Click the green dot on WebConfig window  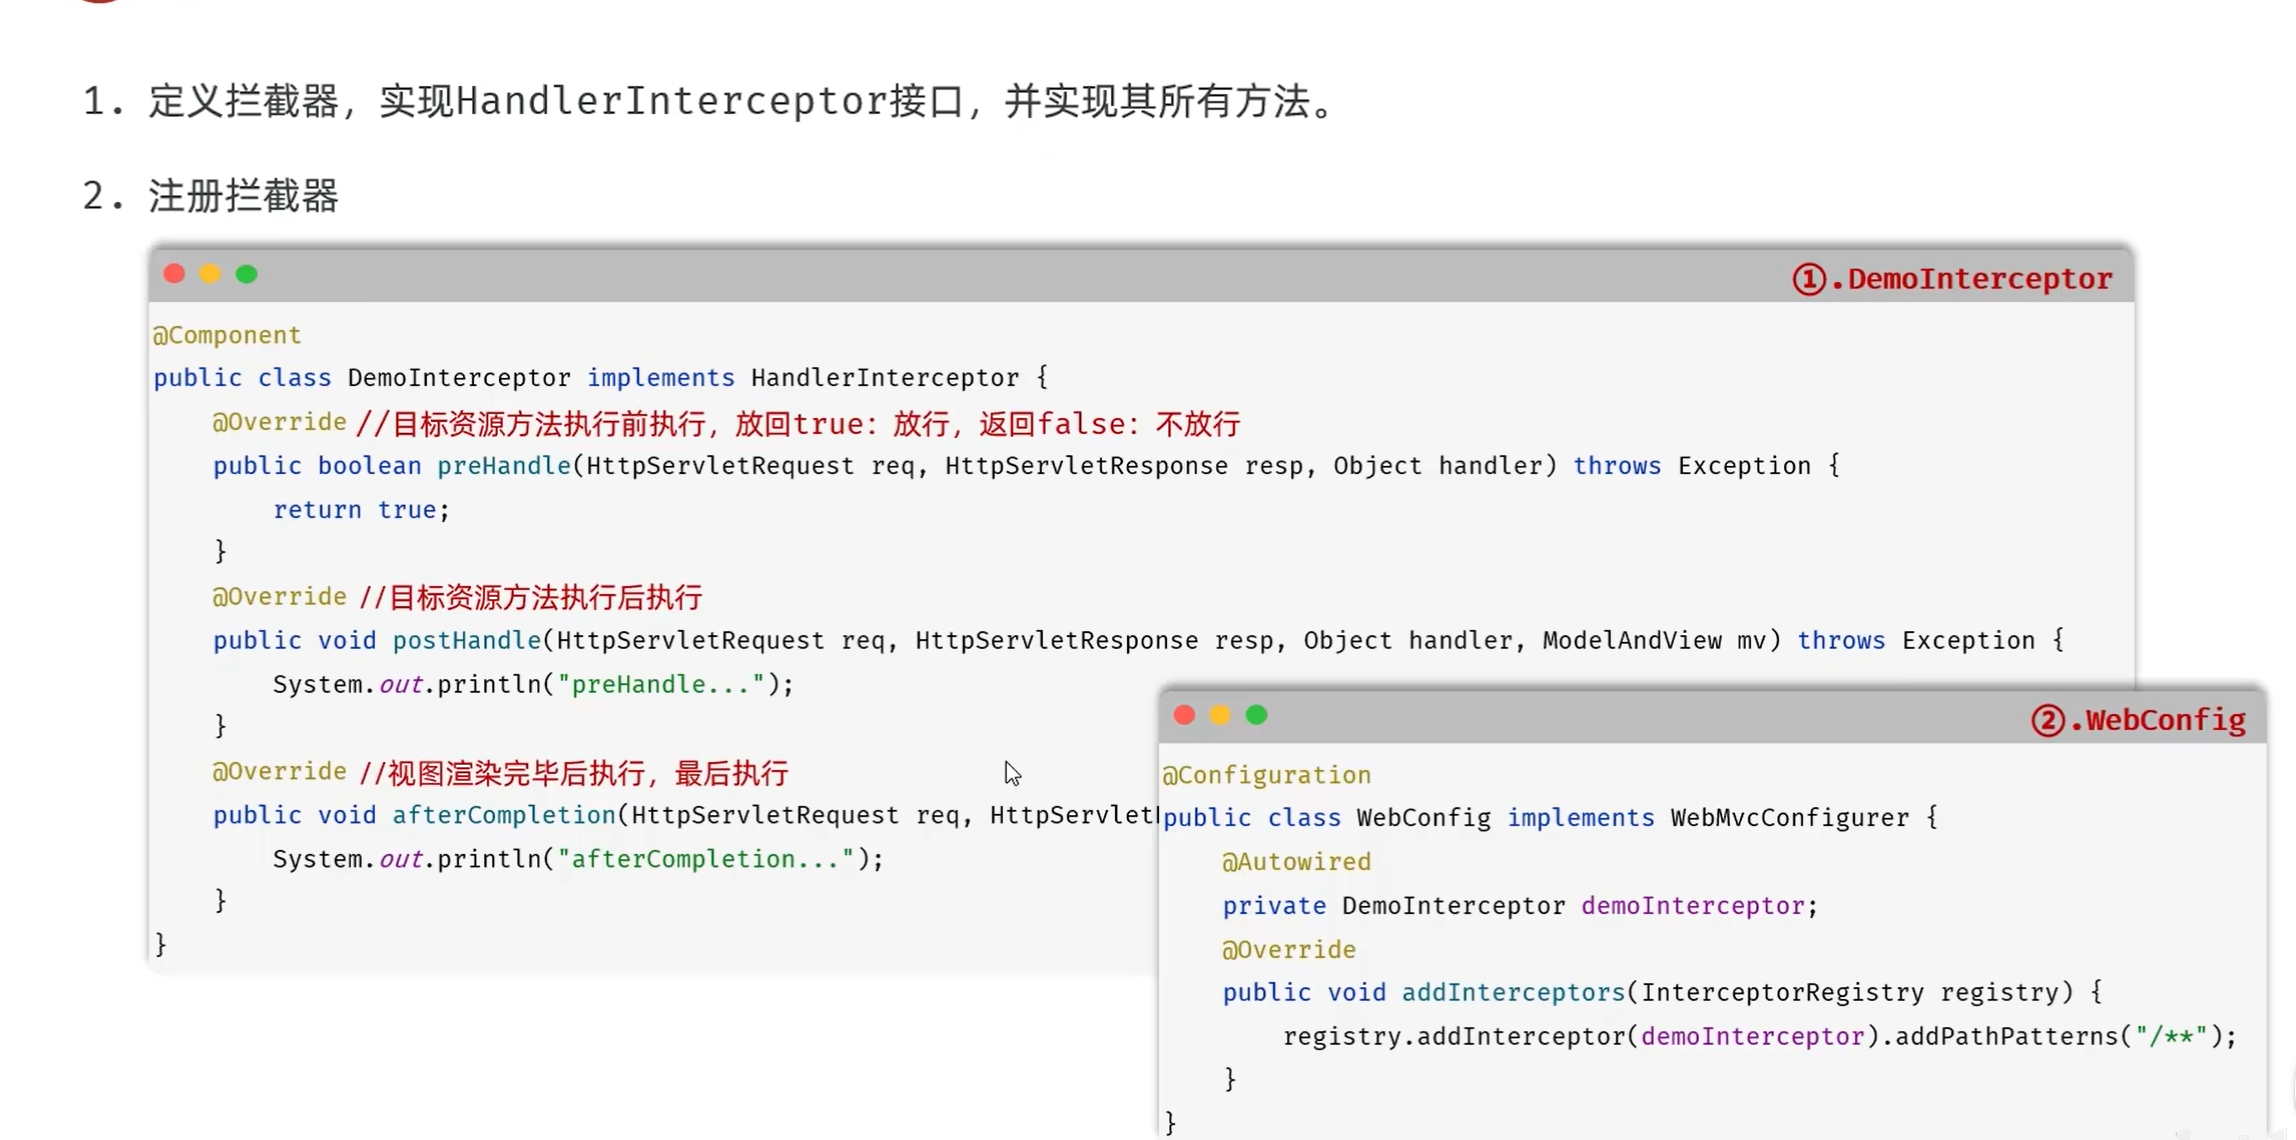(x=1257, y=715)
